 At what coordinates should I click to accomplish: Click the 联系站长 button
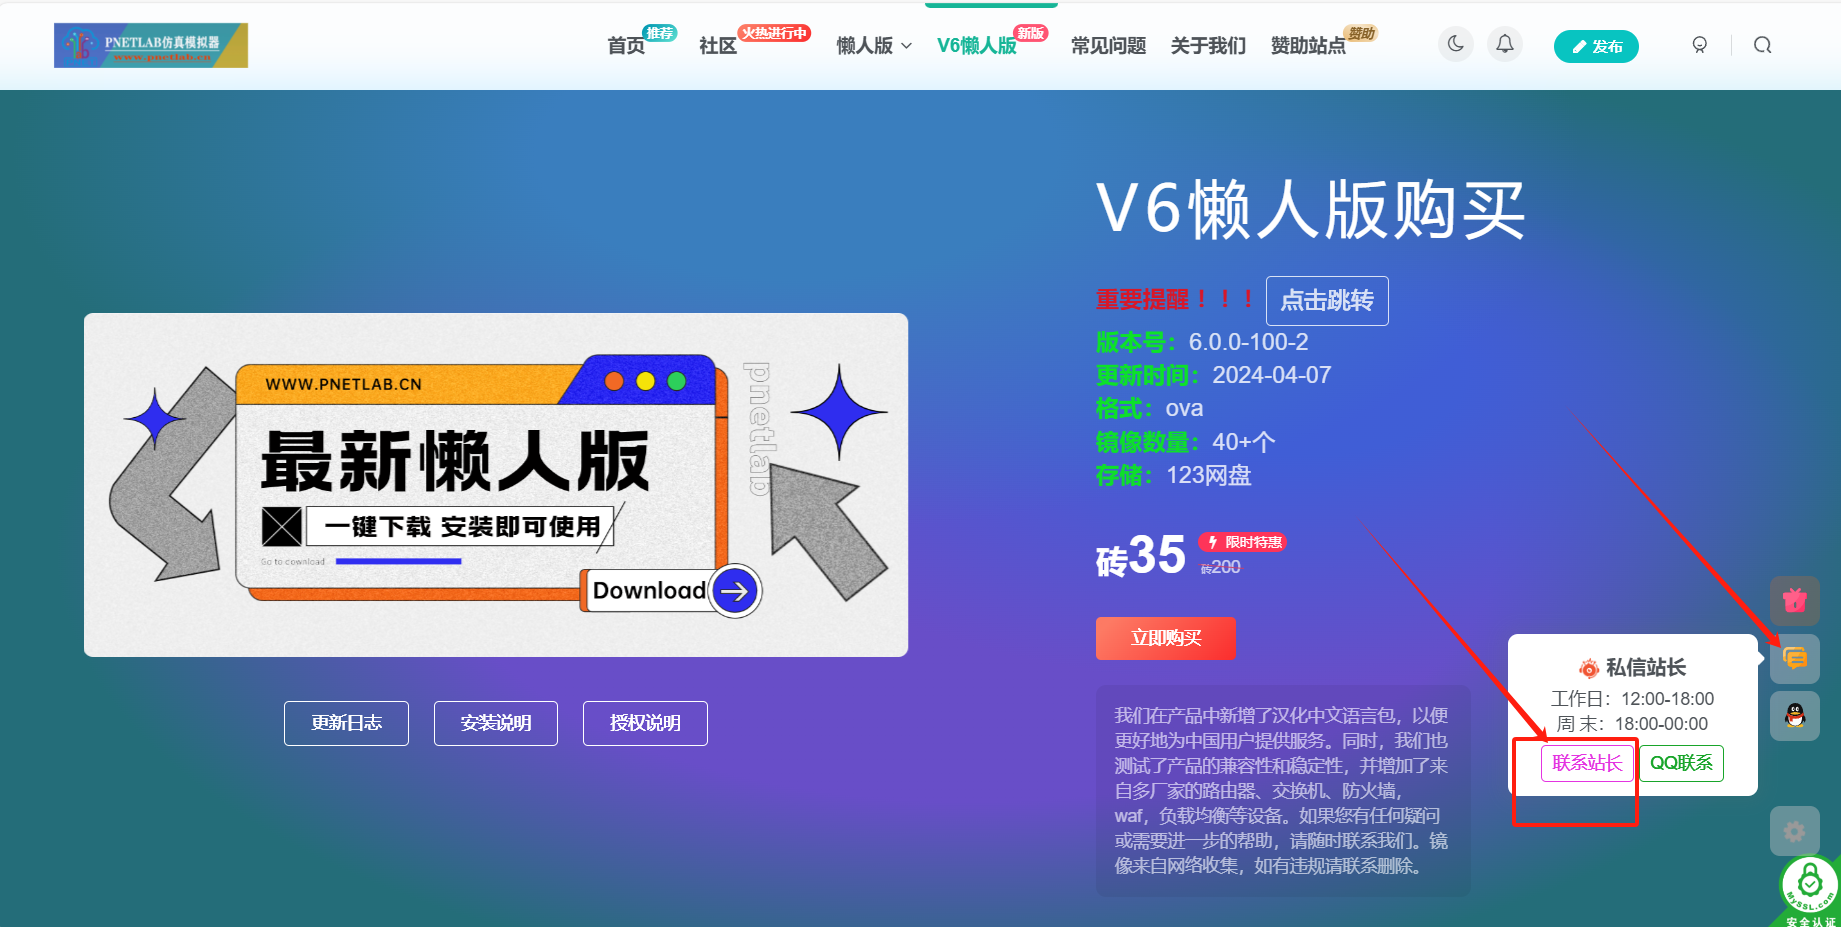point(1587,763)
